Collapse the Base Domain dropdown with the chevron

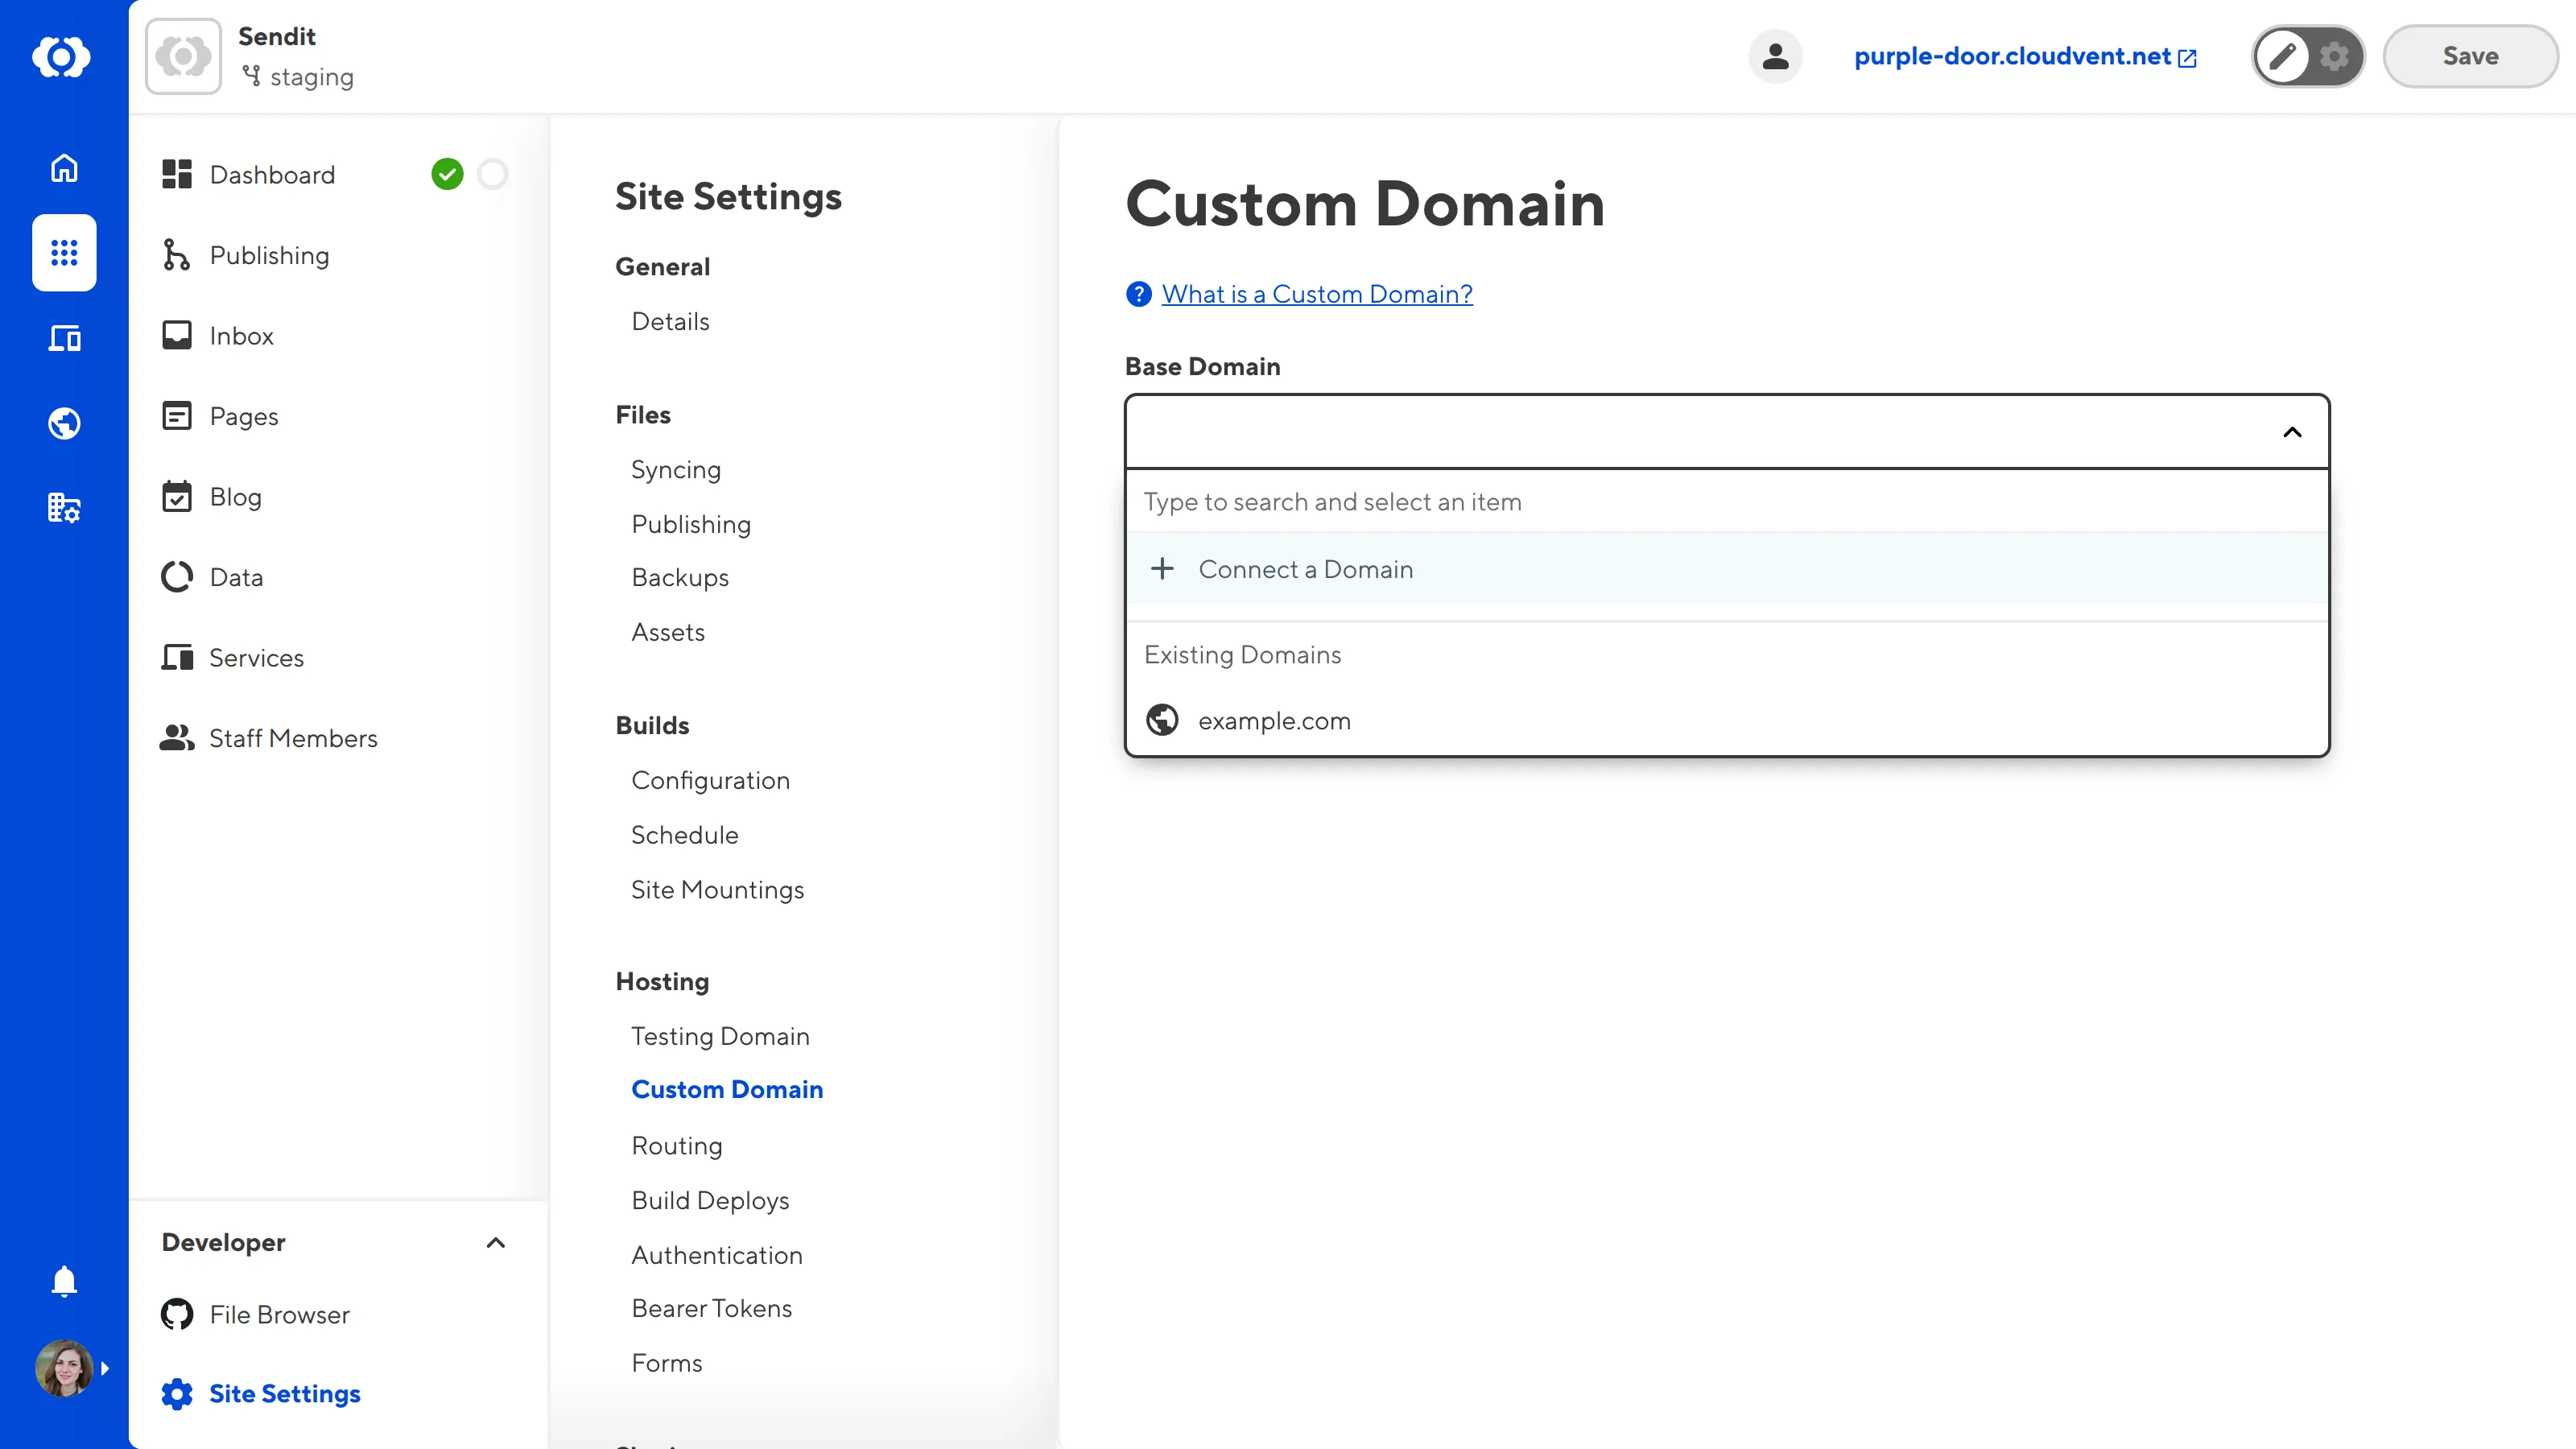(x=2290, y=432)
